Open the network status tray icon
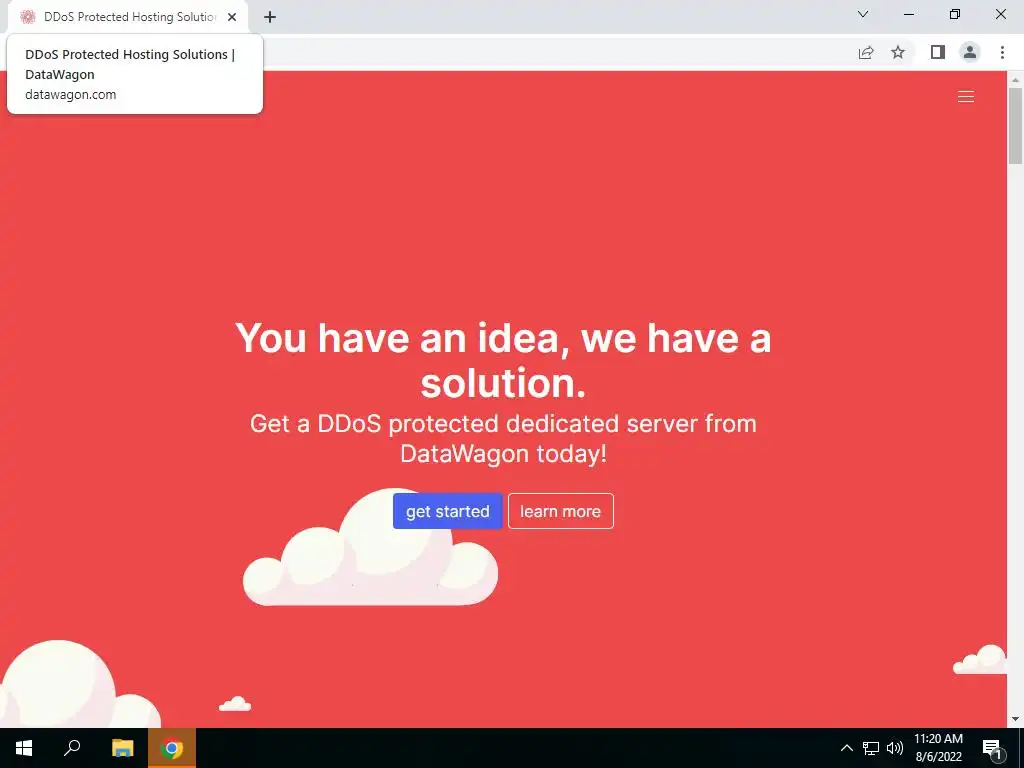Viewport: 1024px width, 768px height. (871, 748)
